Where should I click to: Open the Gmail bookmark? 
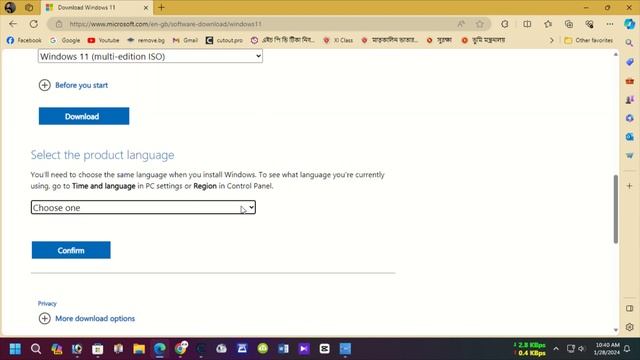[x=185, y=40]
